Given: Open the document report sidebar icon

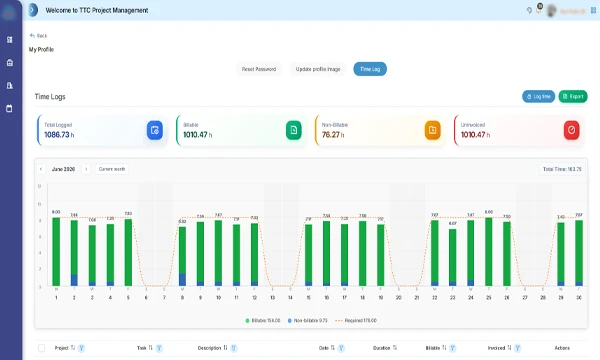Looking at the screenshot, I should tap(10, 85).
